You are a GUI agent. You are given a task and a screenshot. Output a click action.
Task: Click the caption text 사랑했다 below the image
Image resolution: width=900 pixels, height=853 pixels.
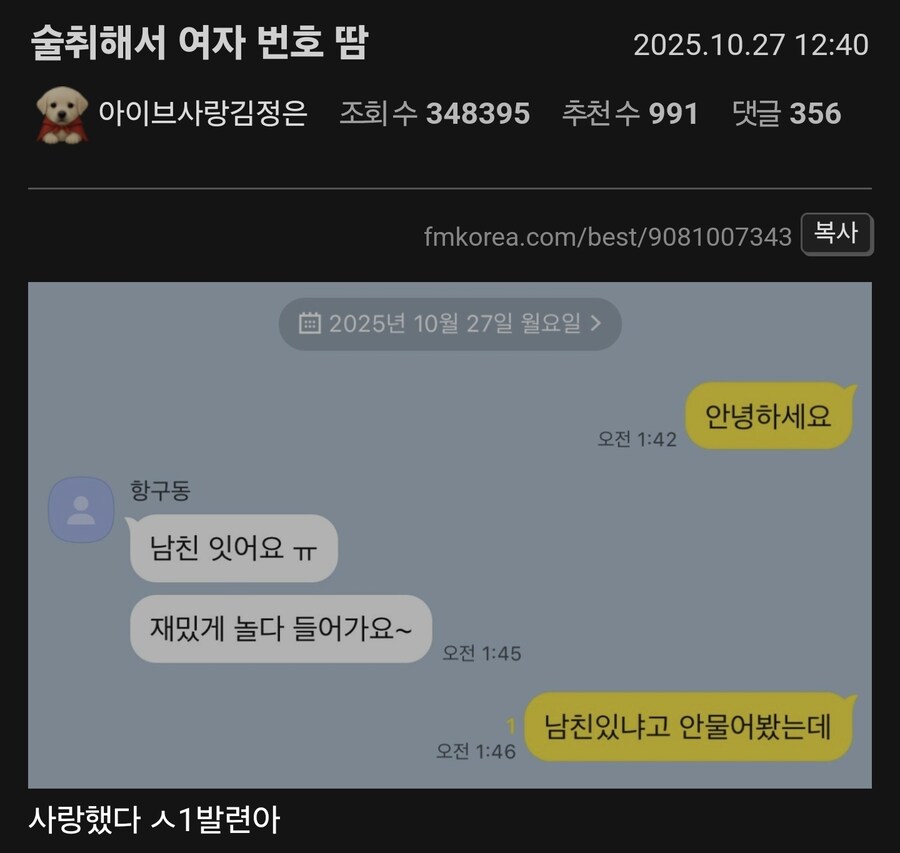click(x=84, y=819)
